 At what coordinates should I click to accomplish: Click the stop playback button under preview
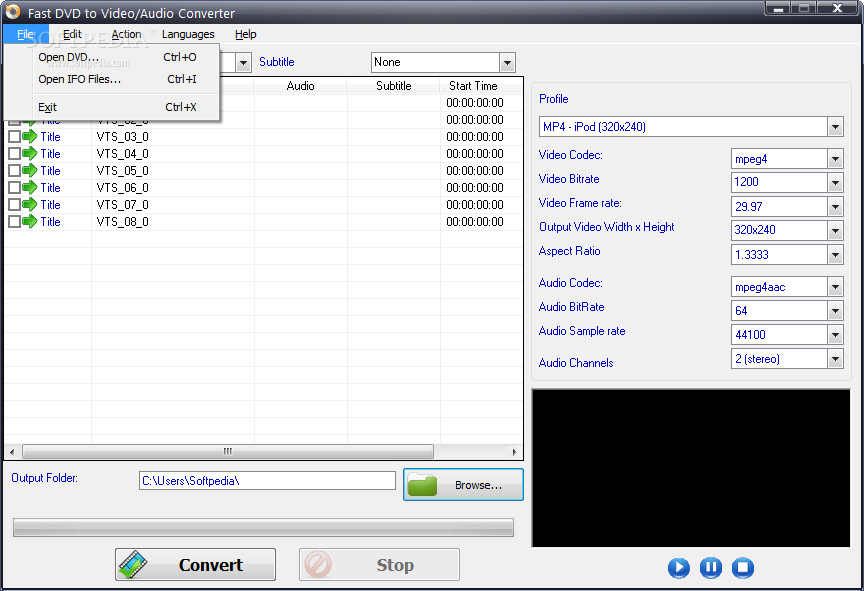[x=743, y=567]
